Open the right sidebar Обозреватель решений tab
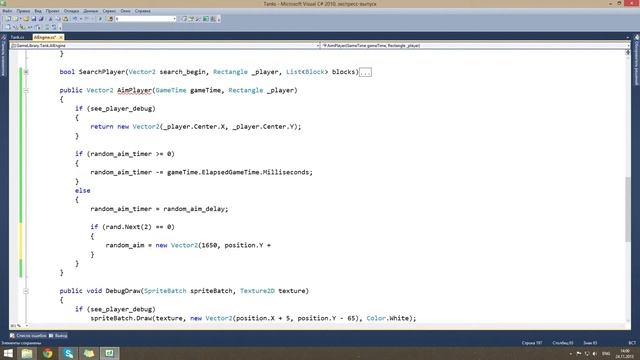Screen dimensions: 640x360 pos(636,60)
